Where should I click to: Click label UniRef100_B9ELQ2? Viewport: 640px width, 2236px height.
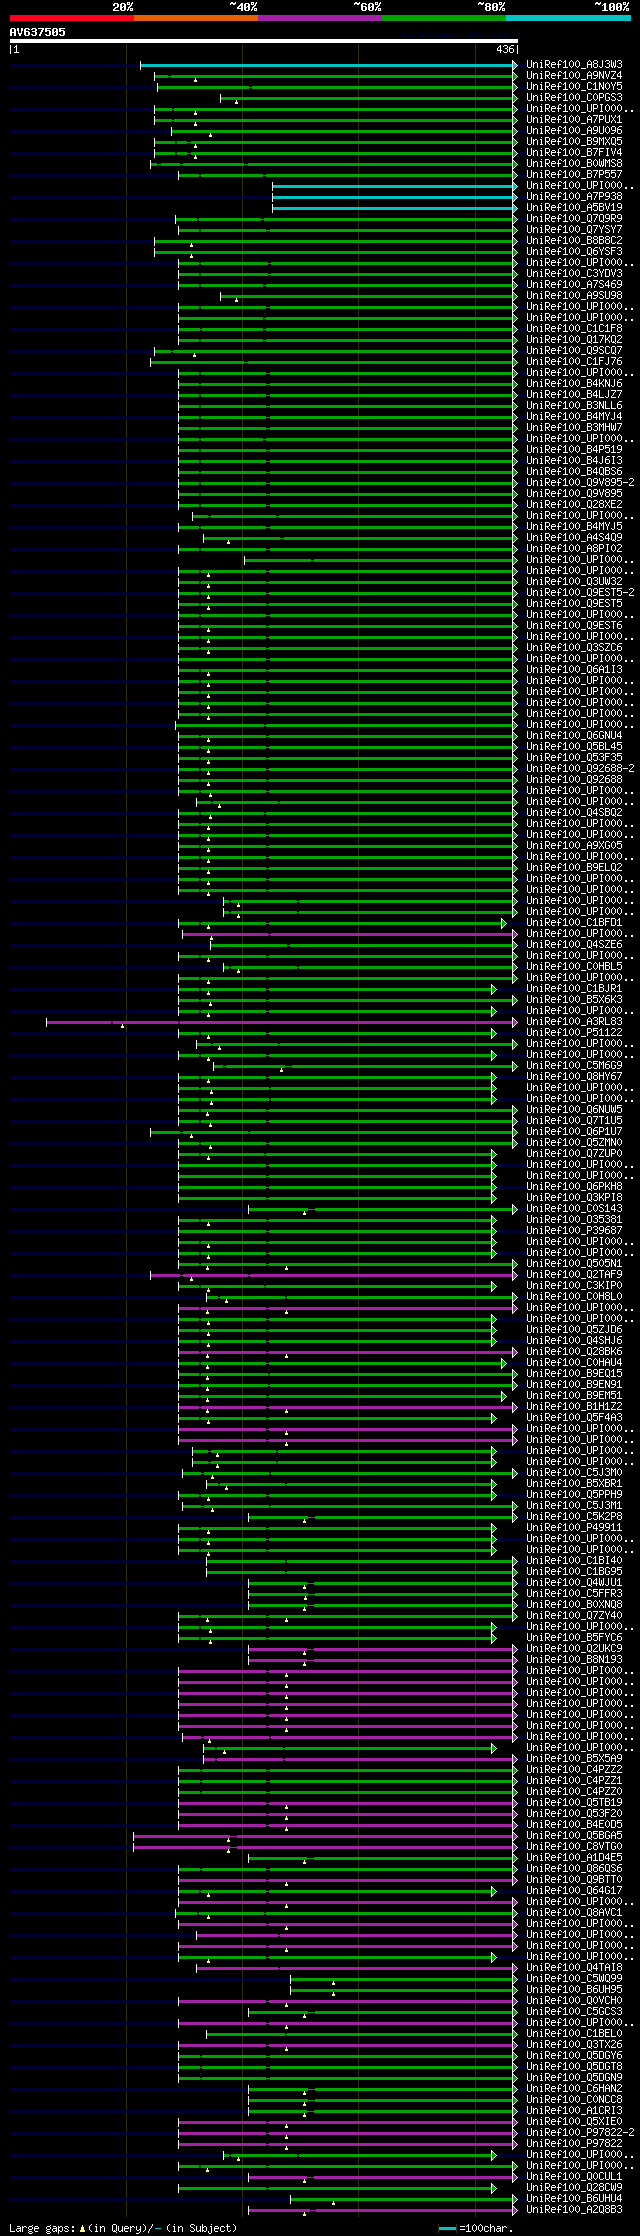click(574, 868)
